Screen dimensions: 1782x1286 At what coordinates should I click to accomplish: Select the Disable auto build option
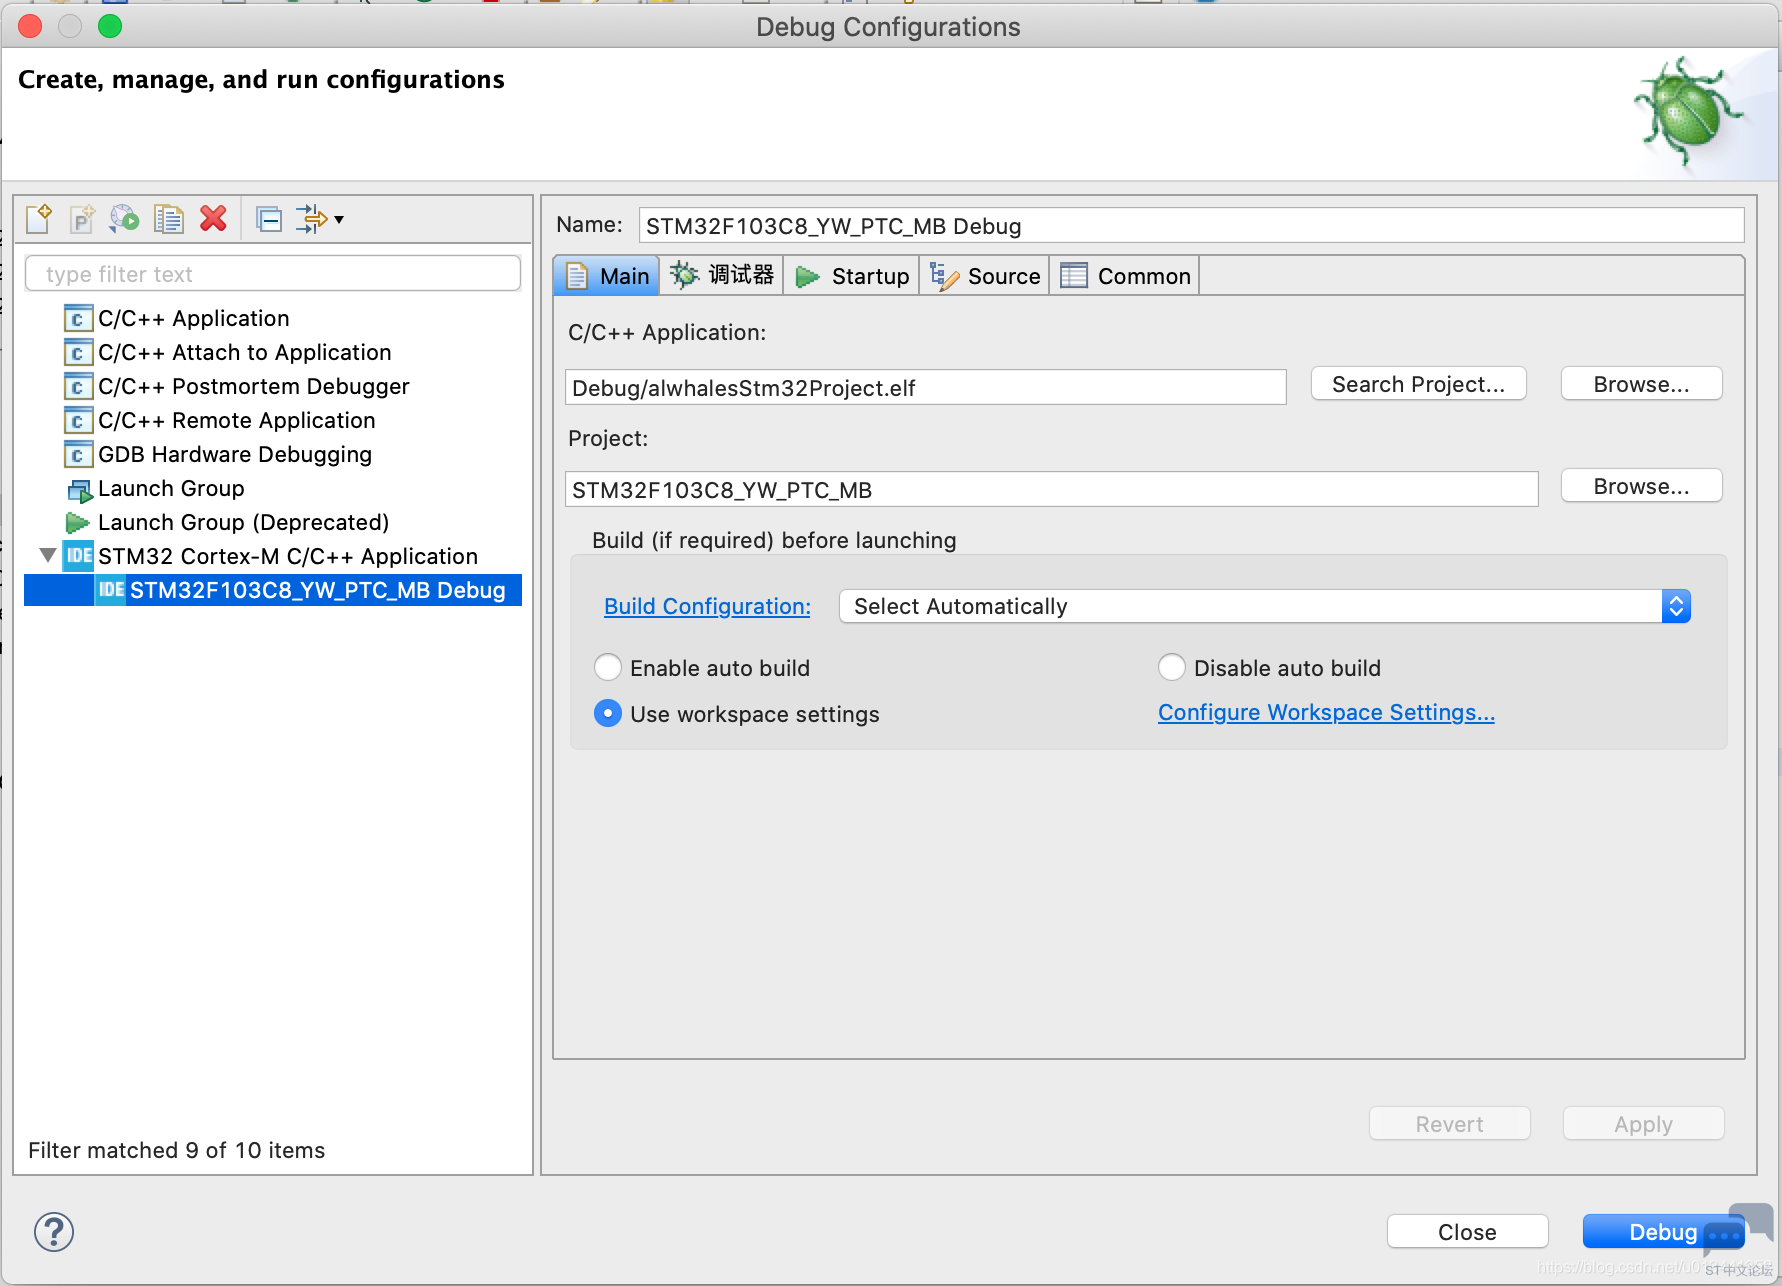(x=1172, y=668)
